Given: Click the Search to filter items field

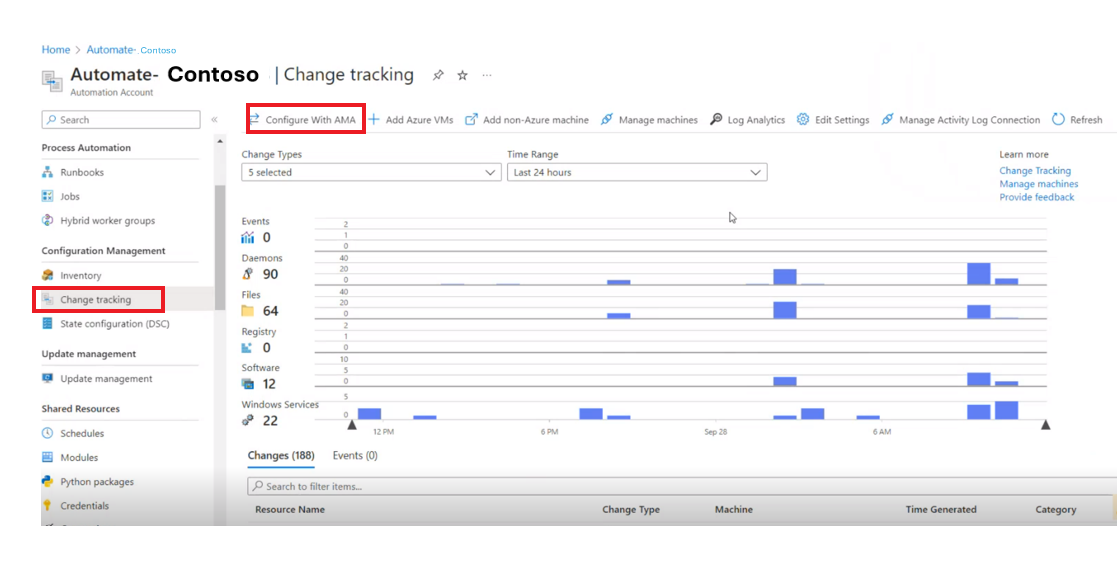Looking at the screenshot, I should tap(680, 487).
